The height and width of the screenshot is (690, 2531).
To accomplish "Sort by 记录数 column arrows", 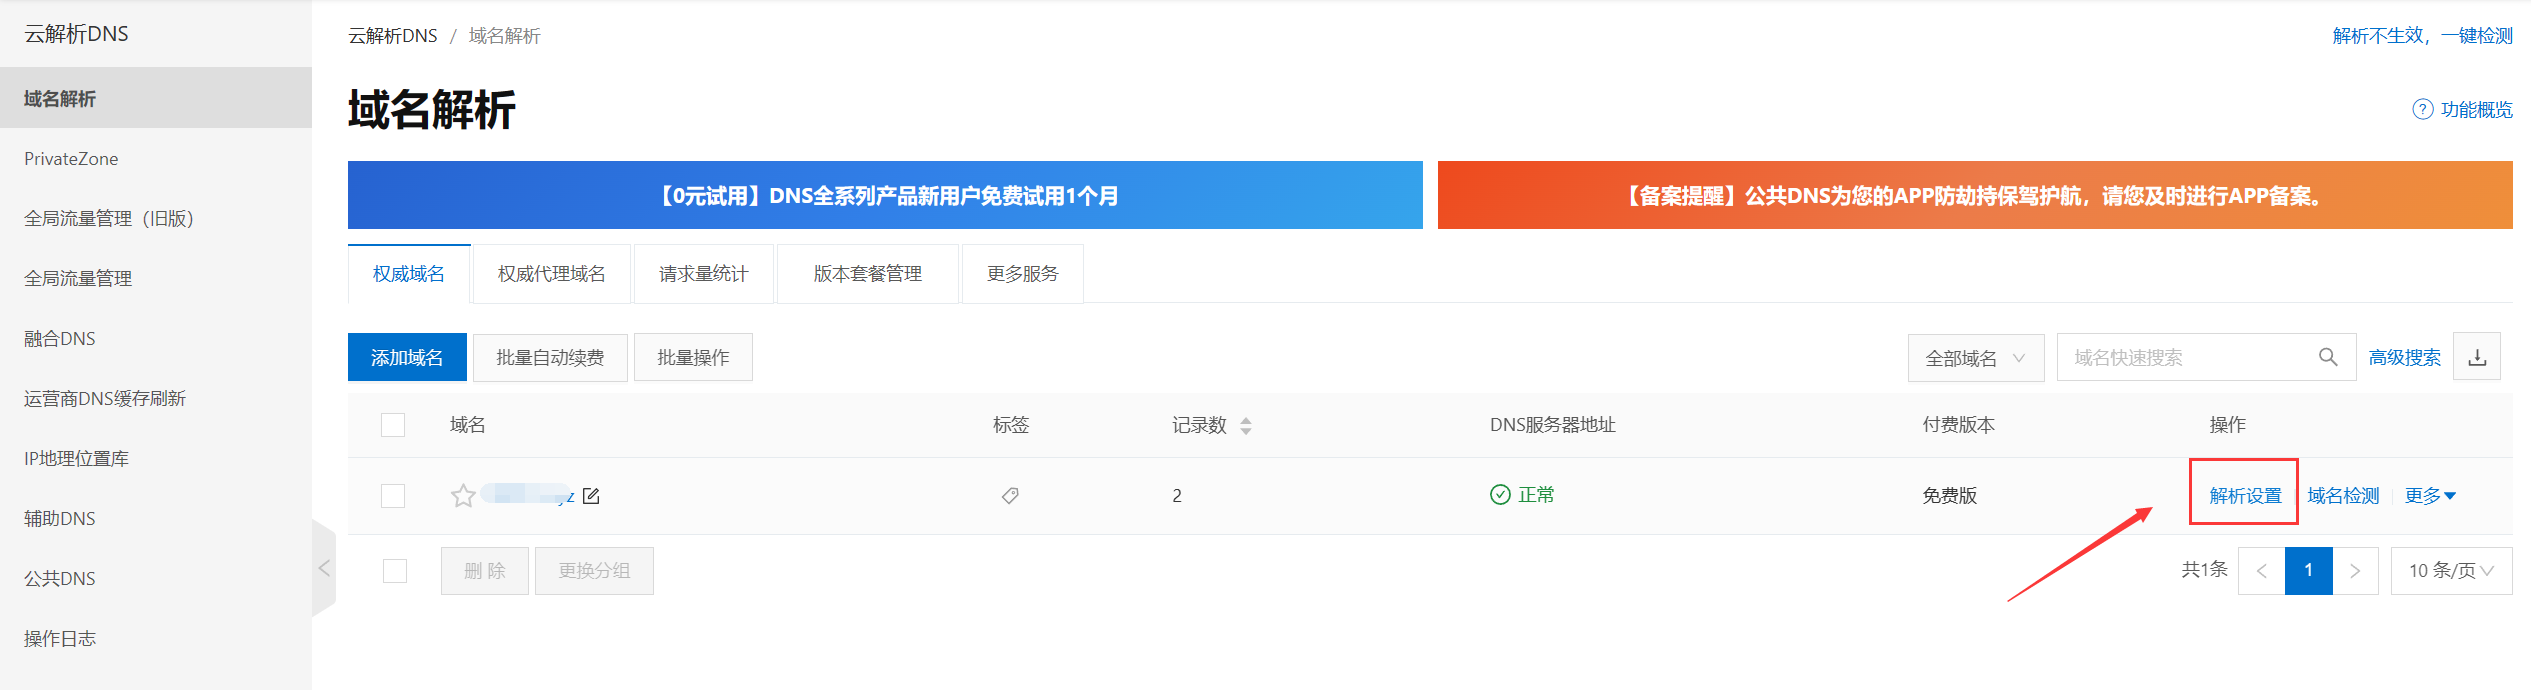I will [x=1246, y=426].
